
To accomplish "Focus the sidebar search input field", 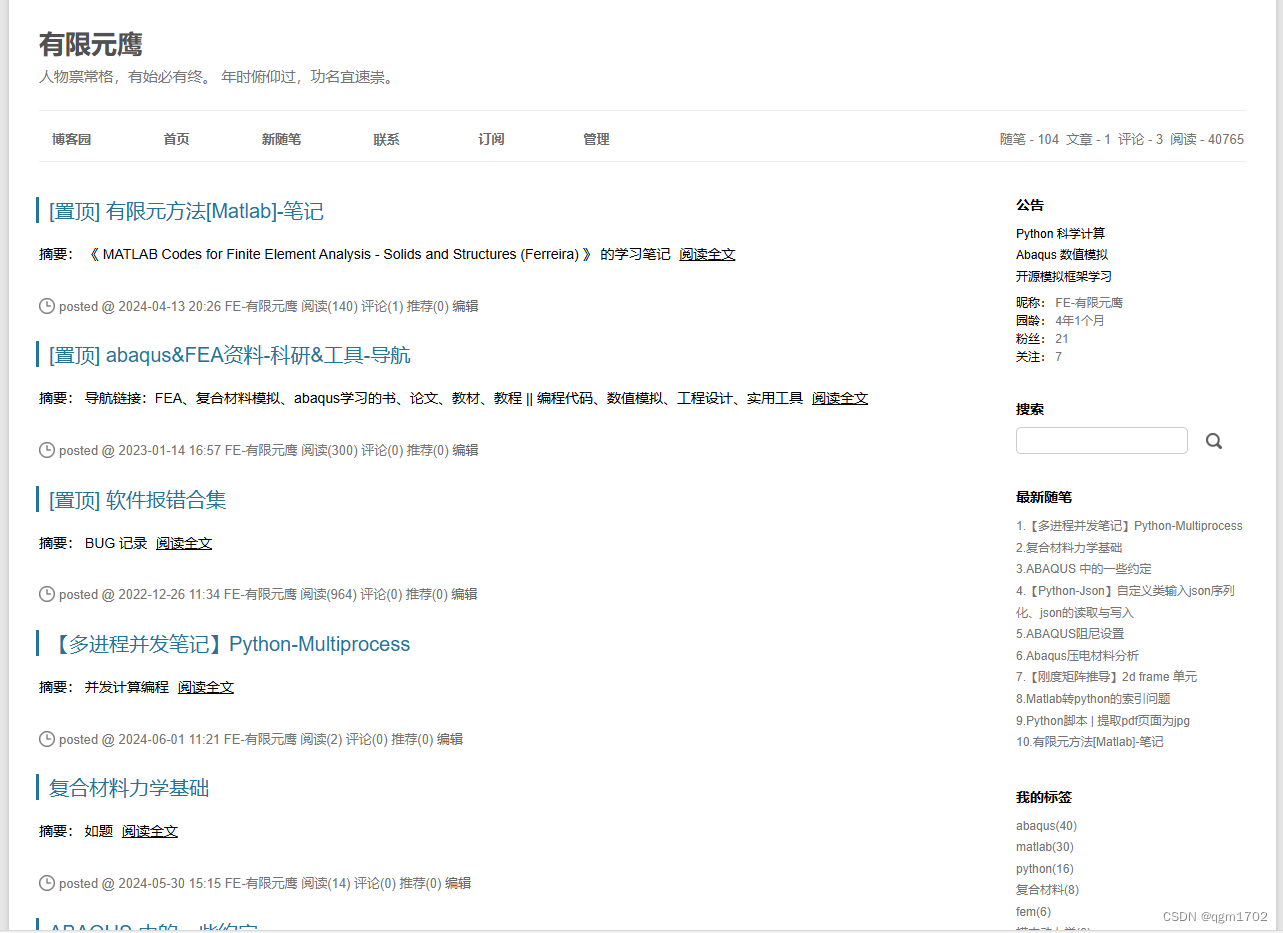I will [1102, 441].
